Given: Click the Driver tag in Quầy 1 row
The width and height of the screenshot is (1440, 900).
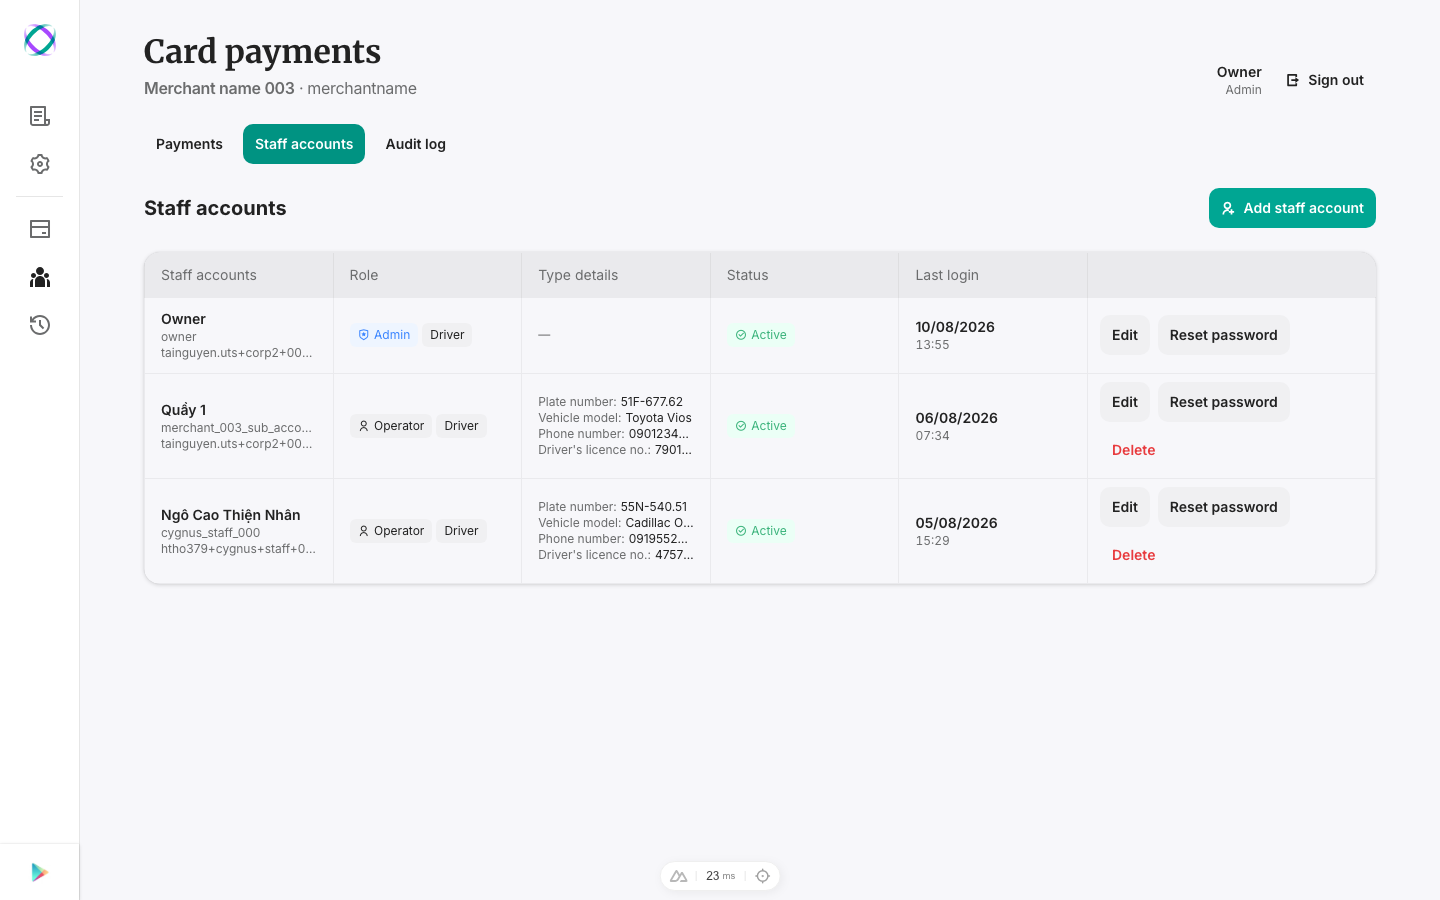Looking at the screenshot, I should pos(461,426).
